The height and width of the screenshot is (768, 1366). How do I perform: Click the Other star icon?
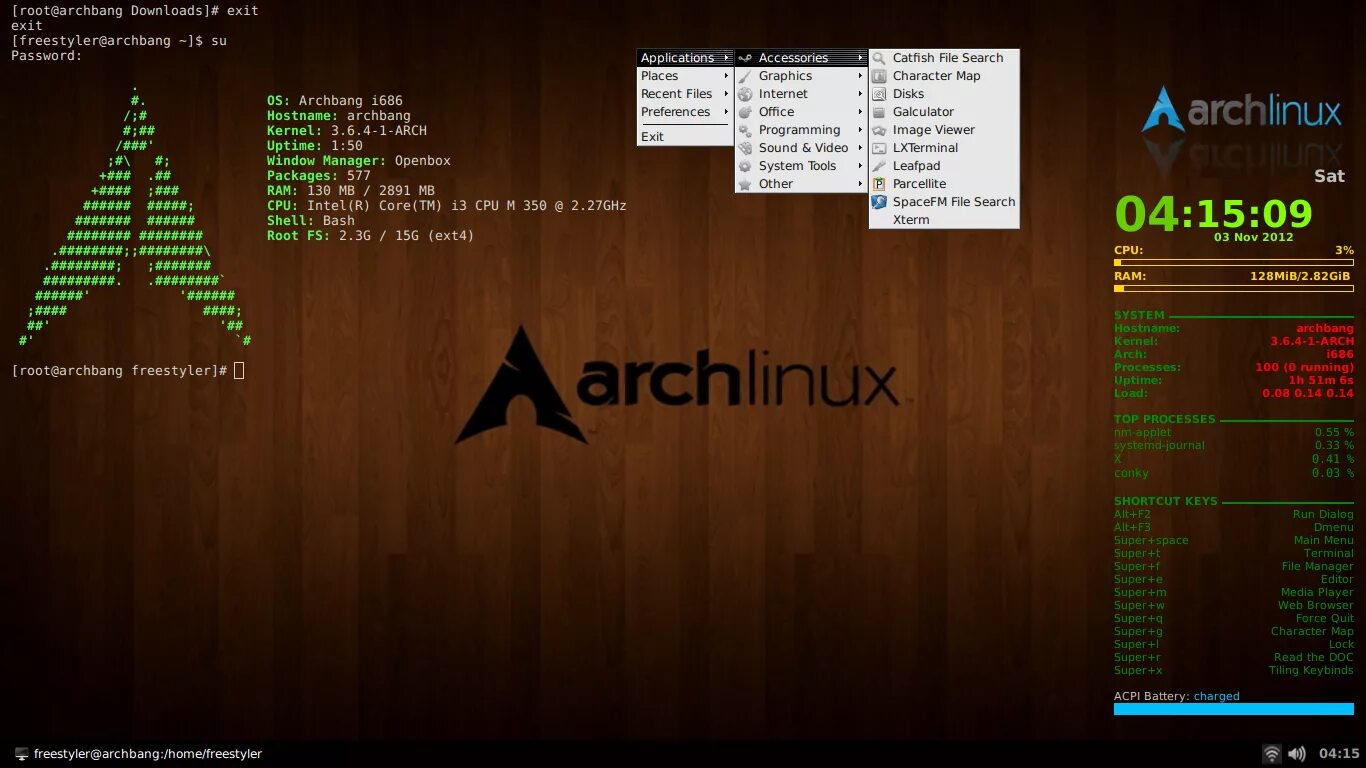coord(745,184)
